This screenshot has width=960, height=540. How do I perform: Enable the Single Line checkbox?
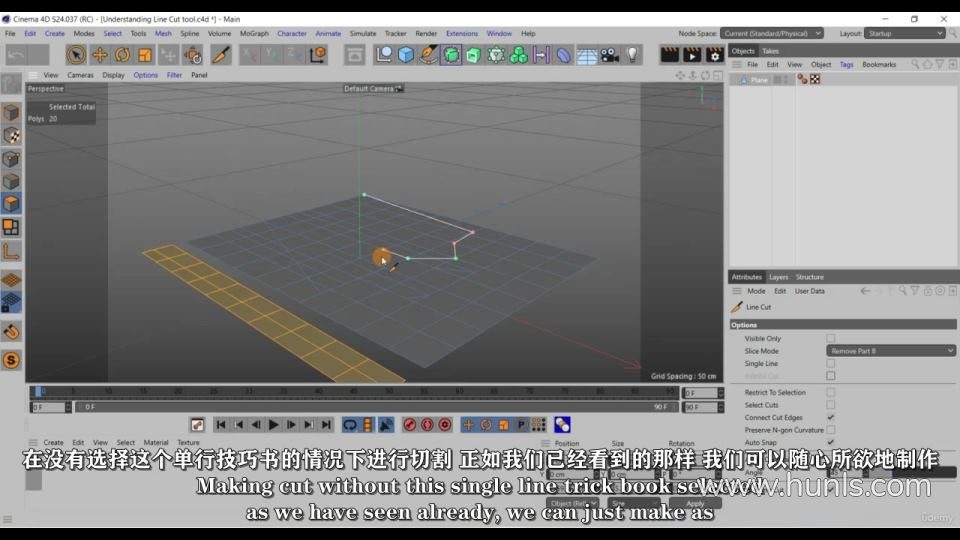830,363
